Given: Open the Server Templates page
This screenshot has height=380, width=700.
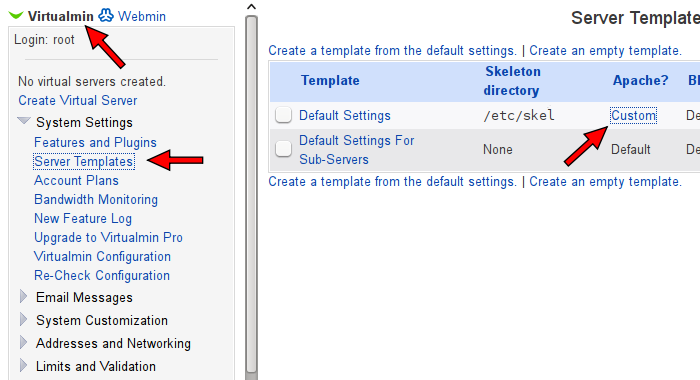Looking at the screenshot, I should pos(84,162).
